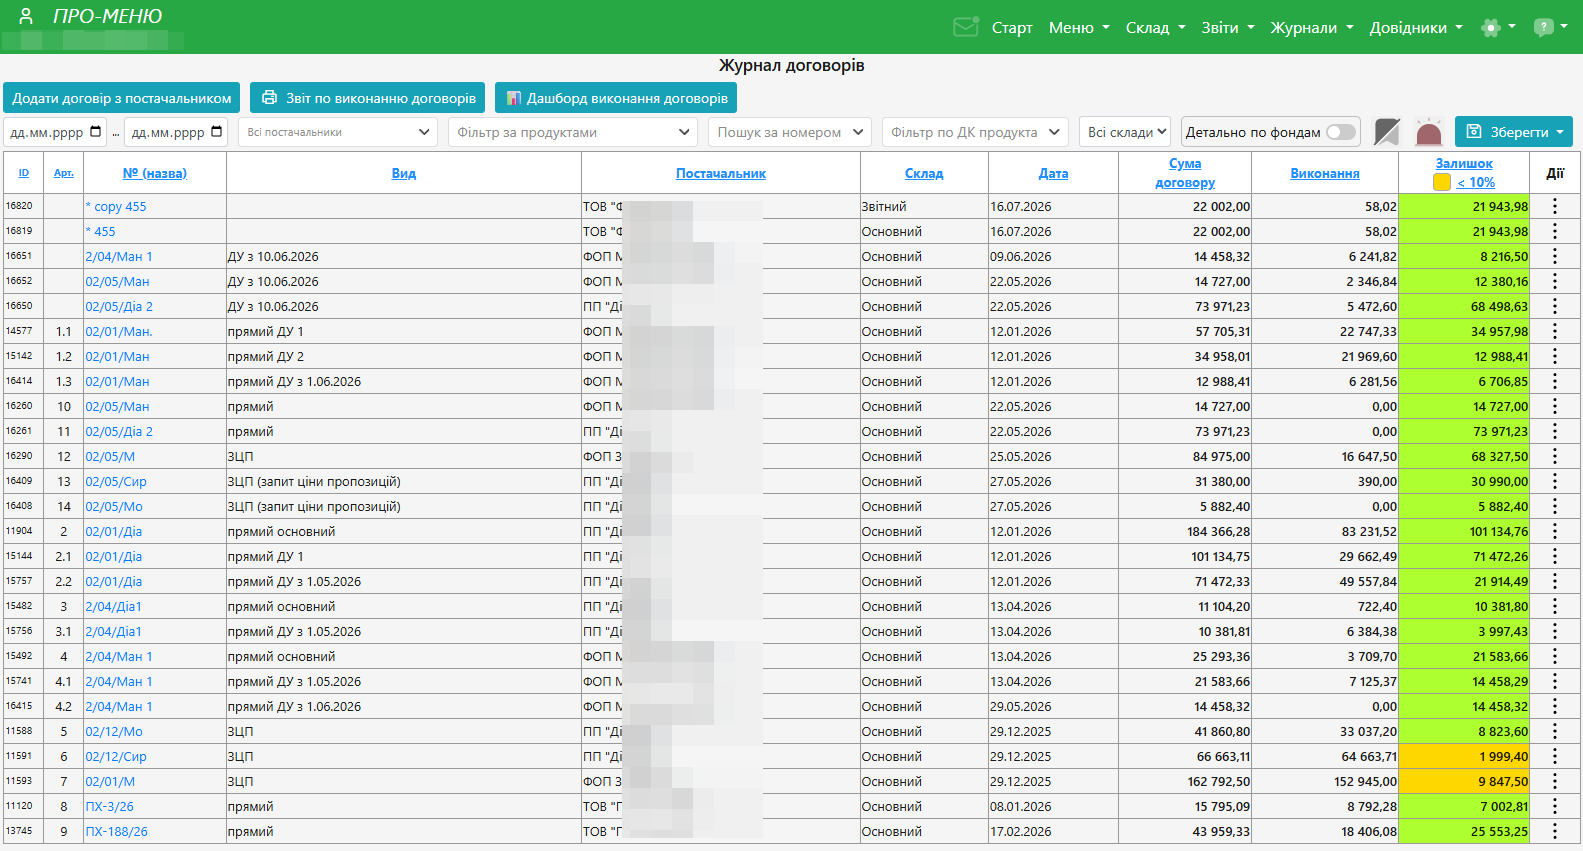Sort table by 'ID' column header

click(24, 173)
